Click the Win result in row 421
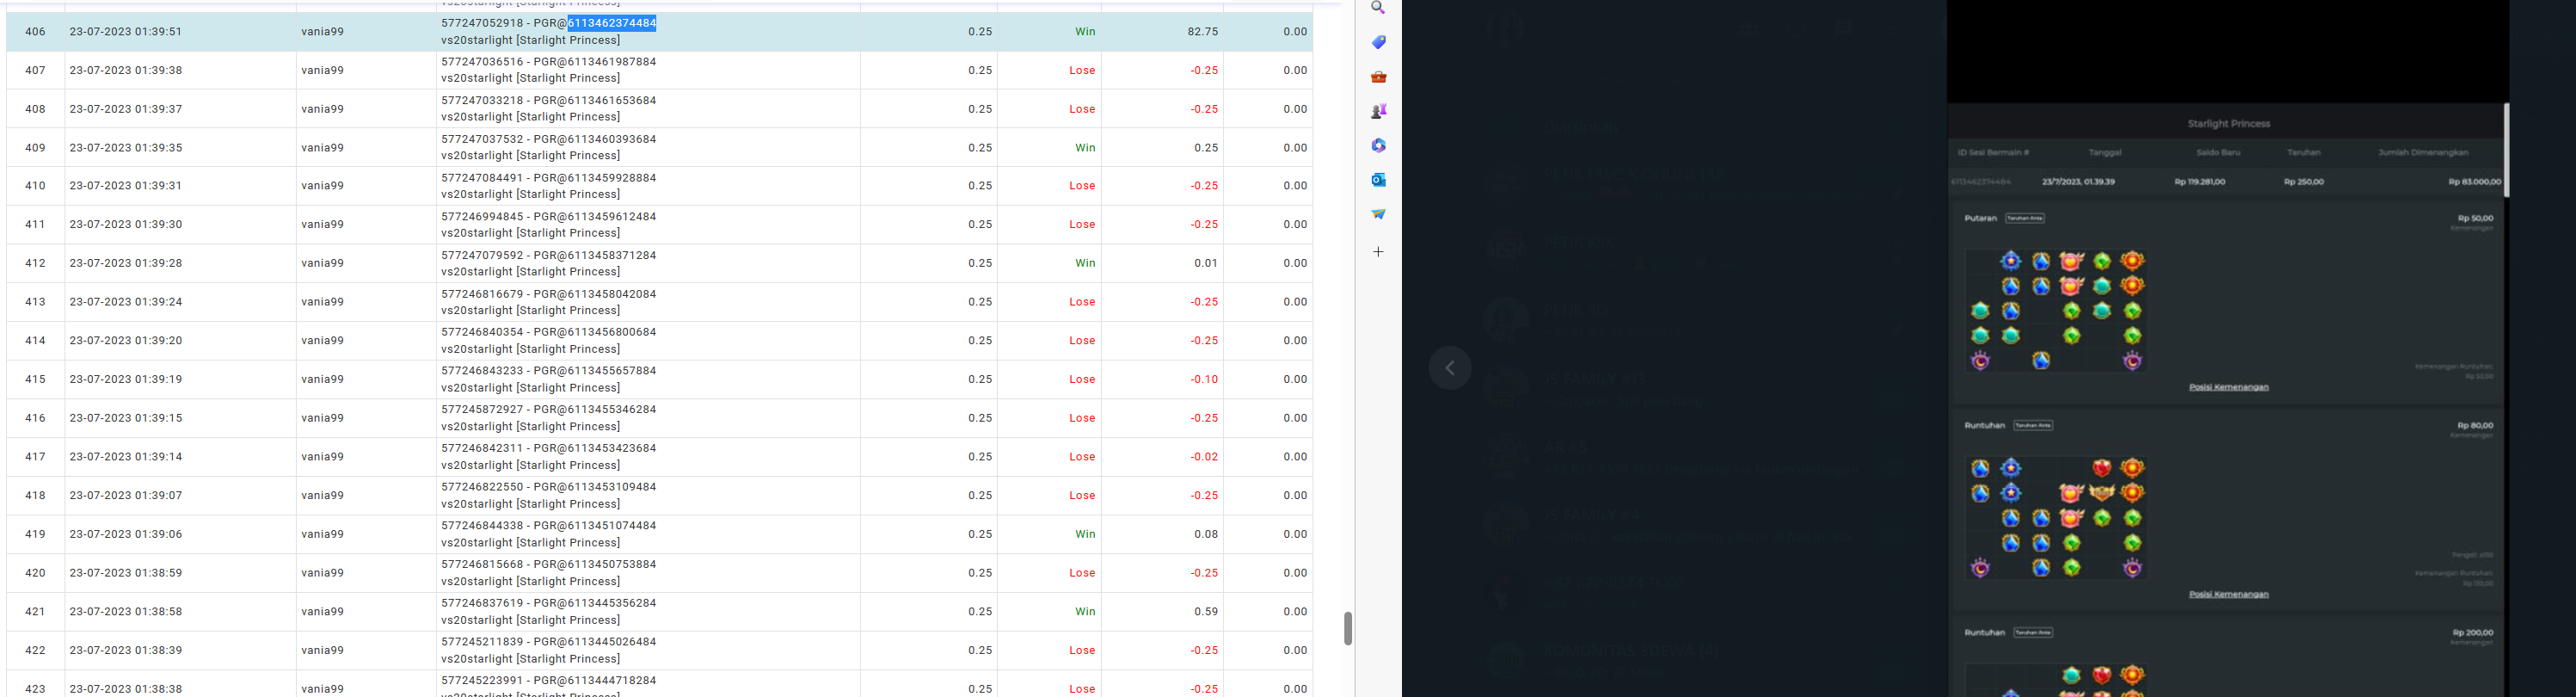 pos(1085,612)
